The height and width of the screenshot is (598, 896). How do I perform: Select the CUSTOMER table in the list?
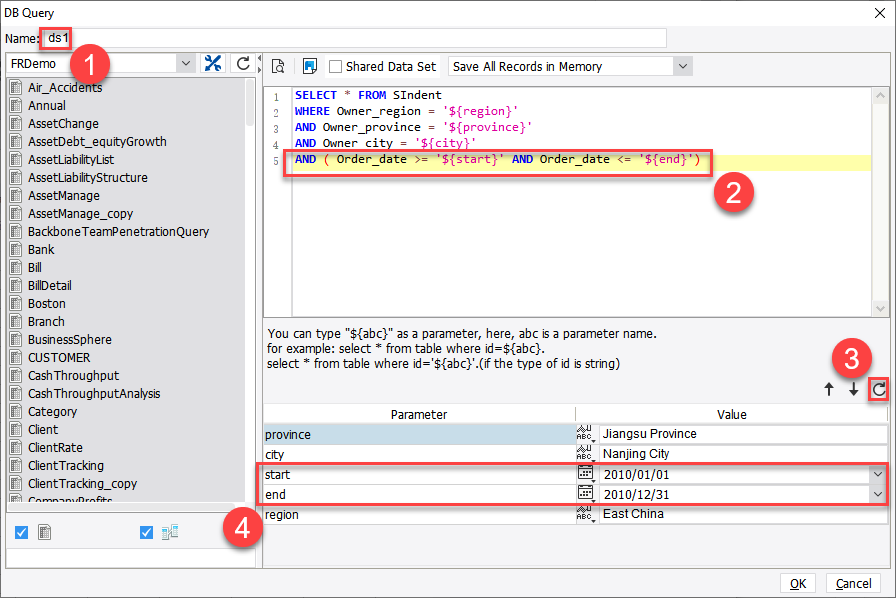pyautogui.click(x=58, y=357)
